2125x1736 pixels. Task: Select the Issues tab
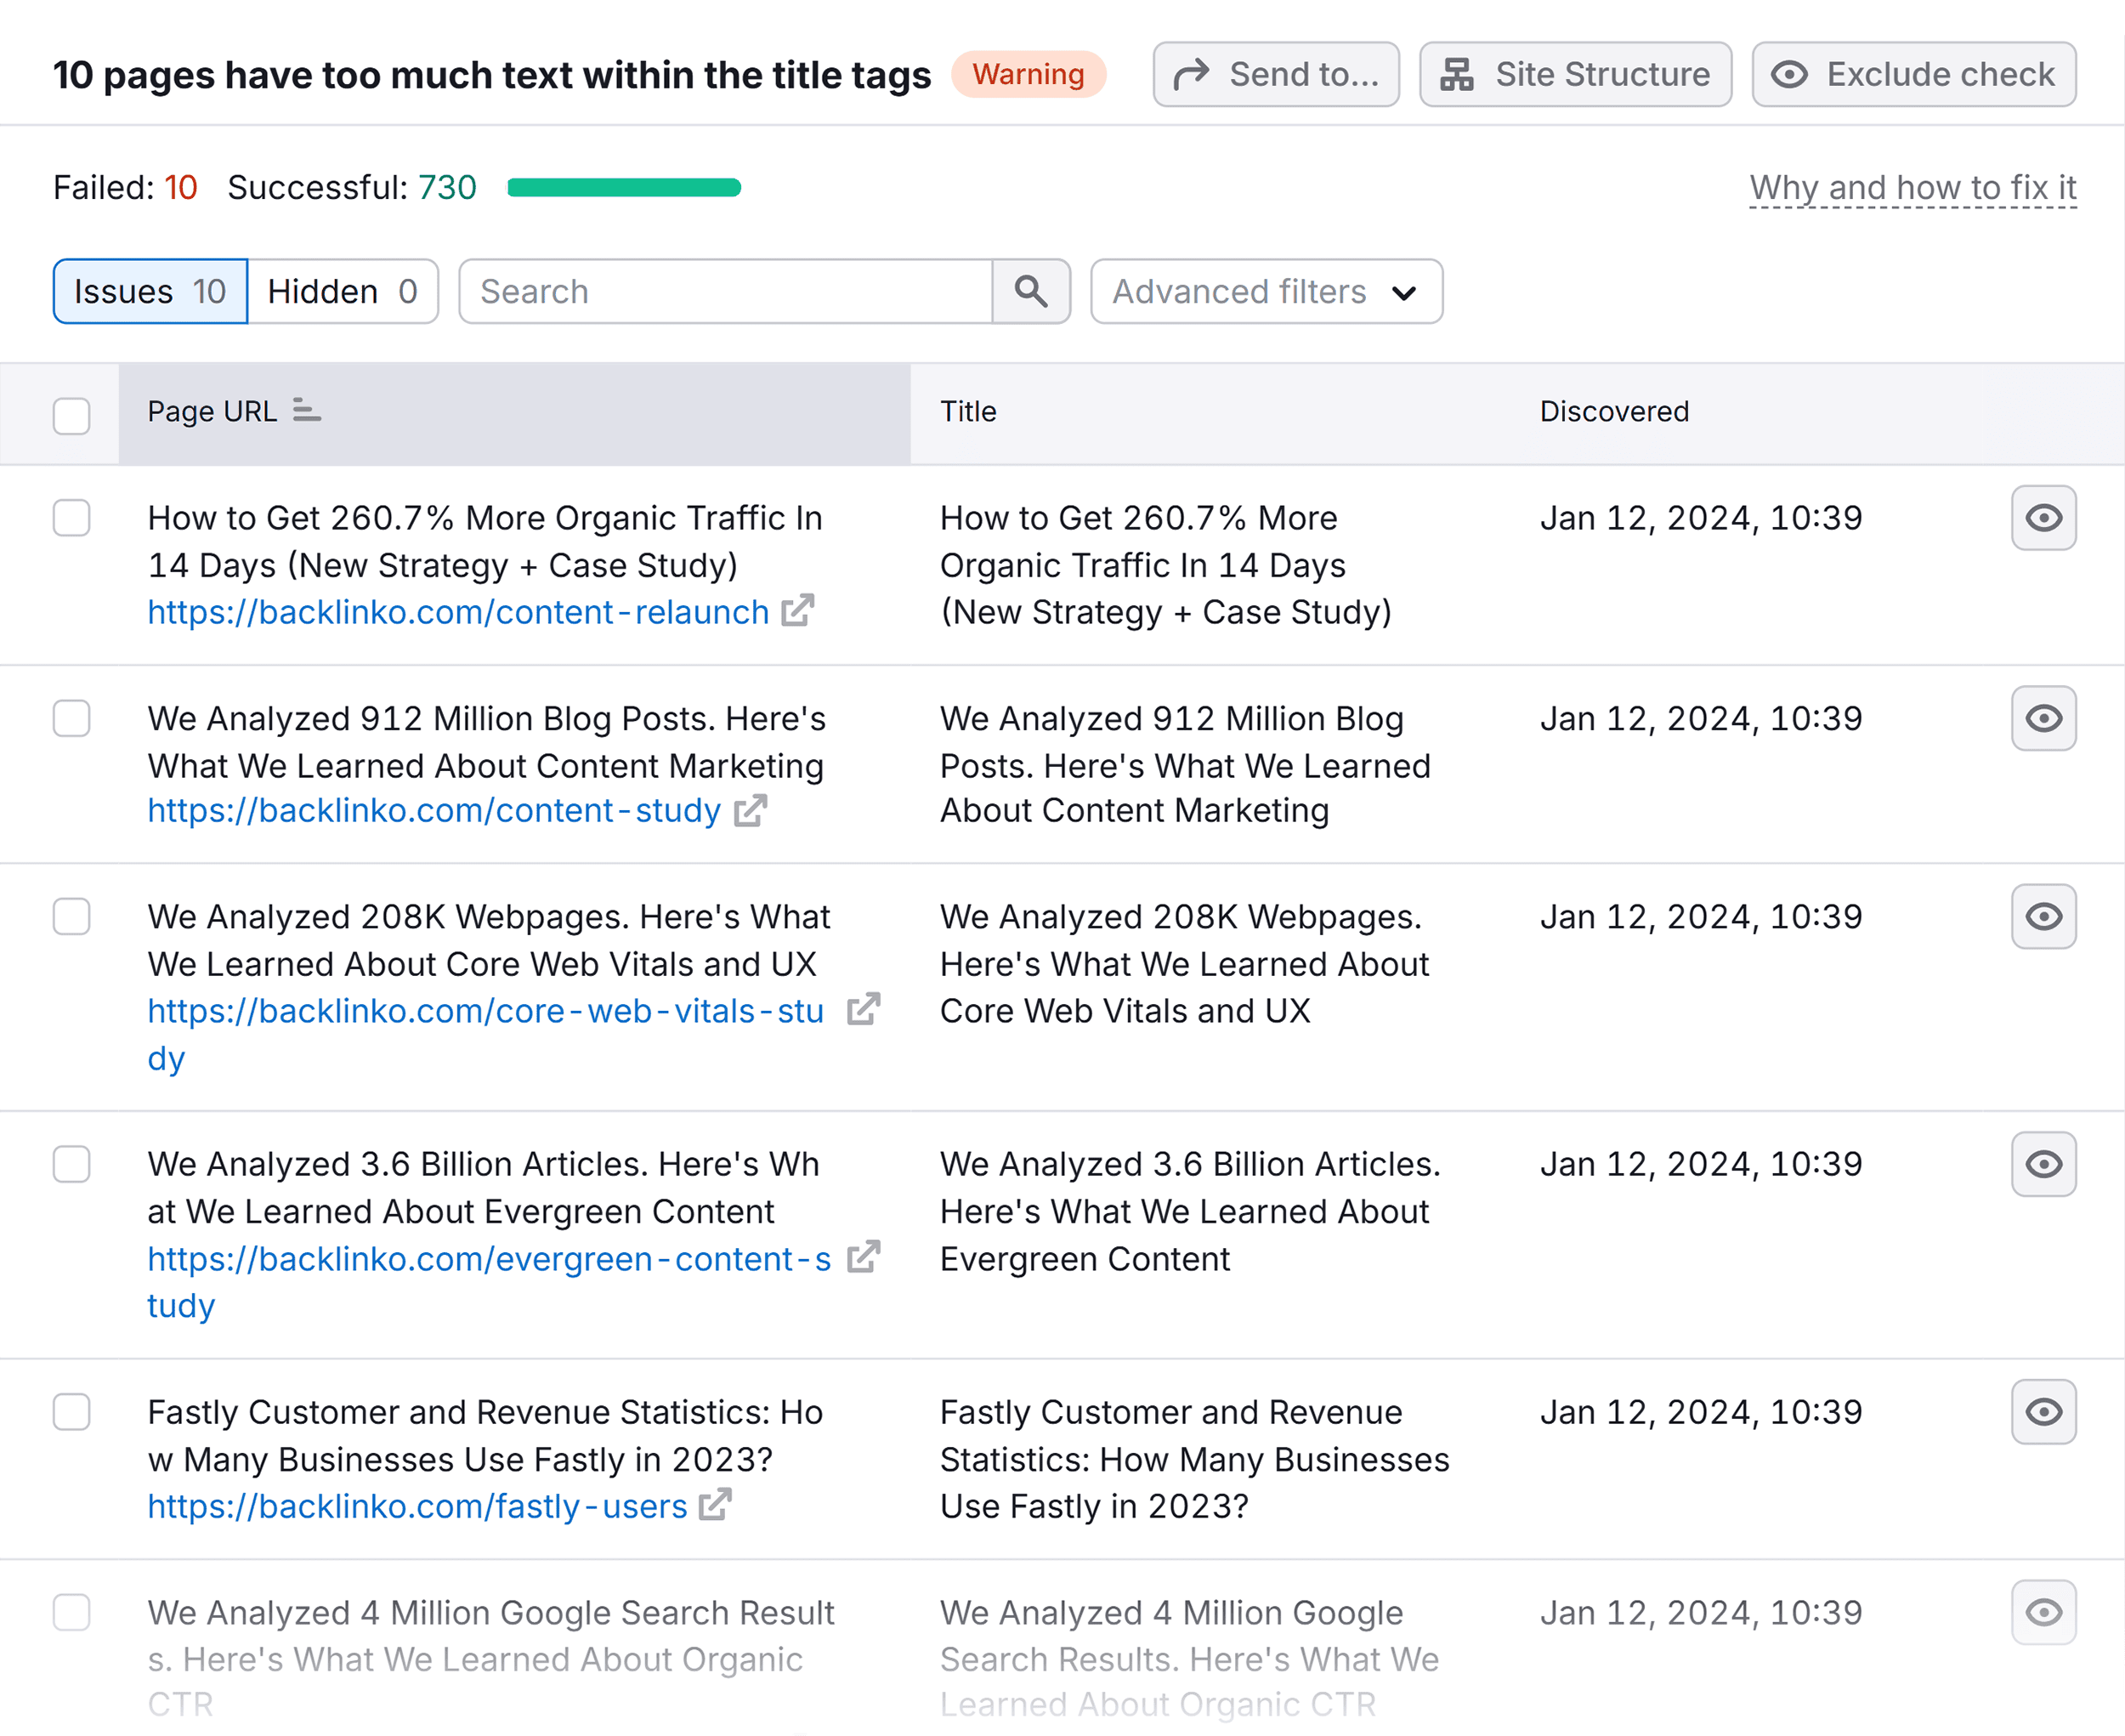149,291
